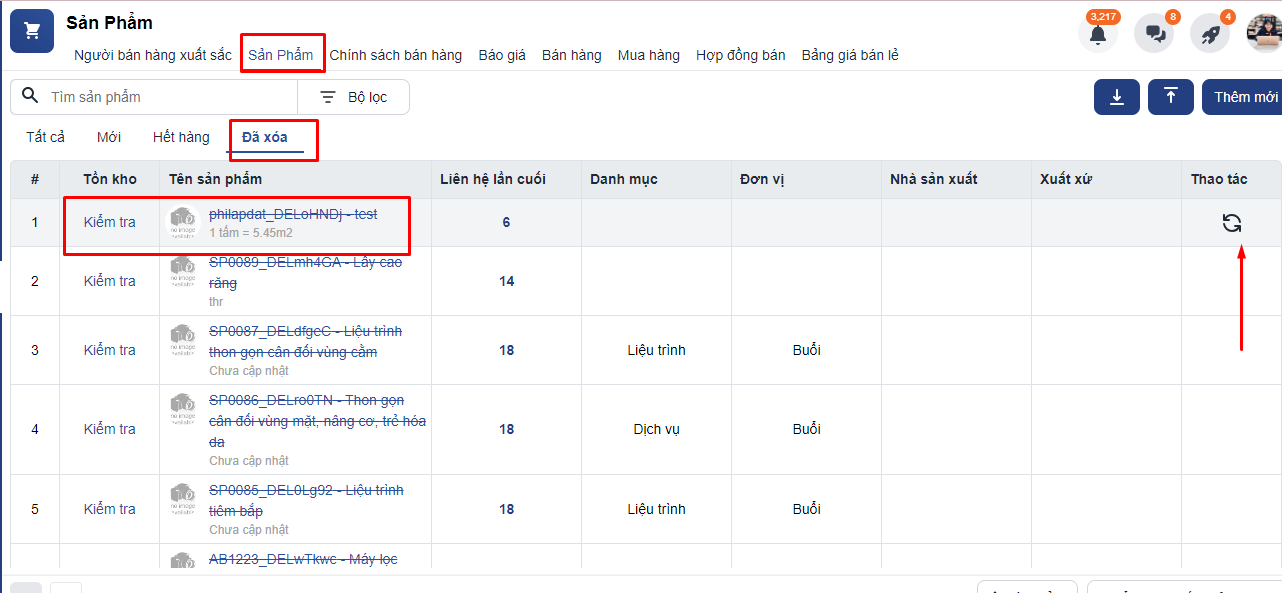The image size is (1282, 593).
Task: Open the Báo giá menu
Action: pos(502,55)
